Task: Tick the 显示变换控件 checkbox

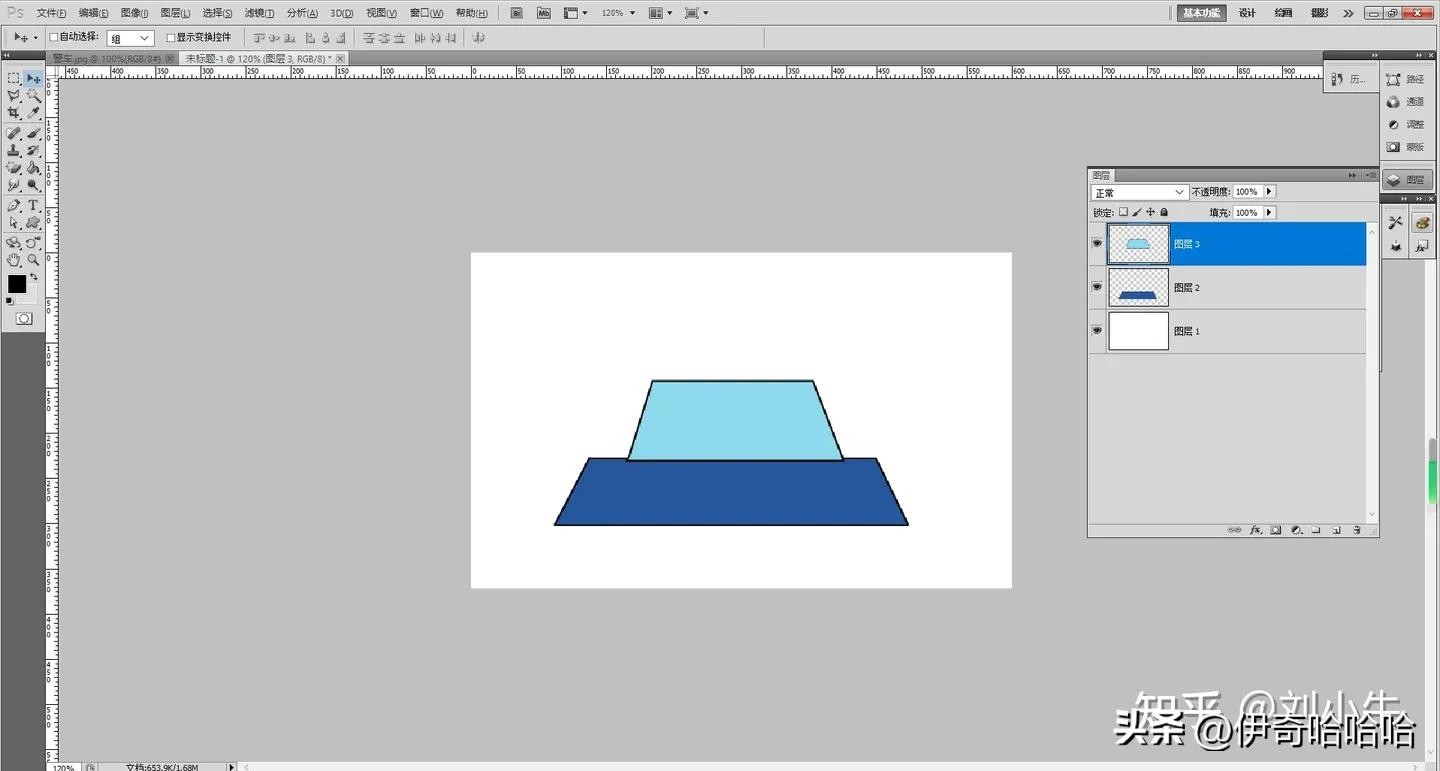Action: pos(170,37)
